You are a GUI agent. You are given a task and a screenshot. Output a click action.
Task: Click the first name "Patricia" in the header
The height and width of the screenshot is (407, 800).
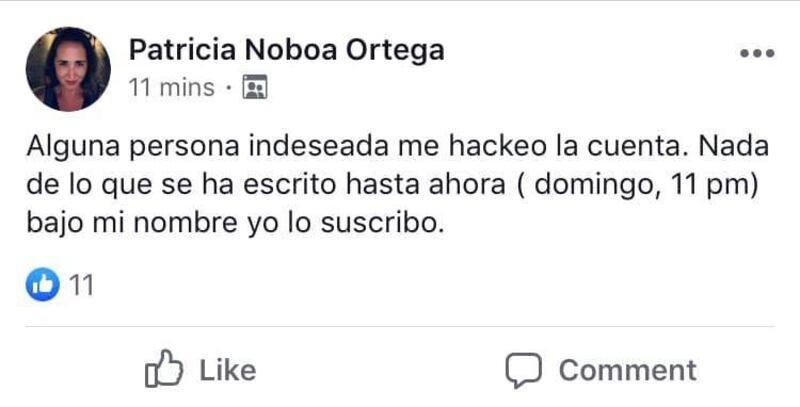(x=182, y=50)
